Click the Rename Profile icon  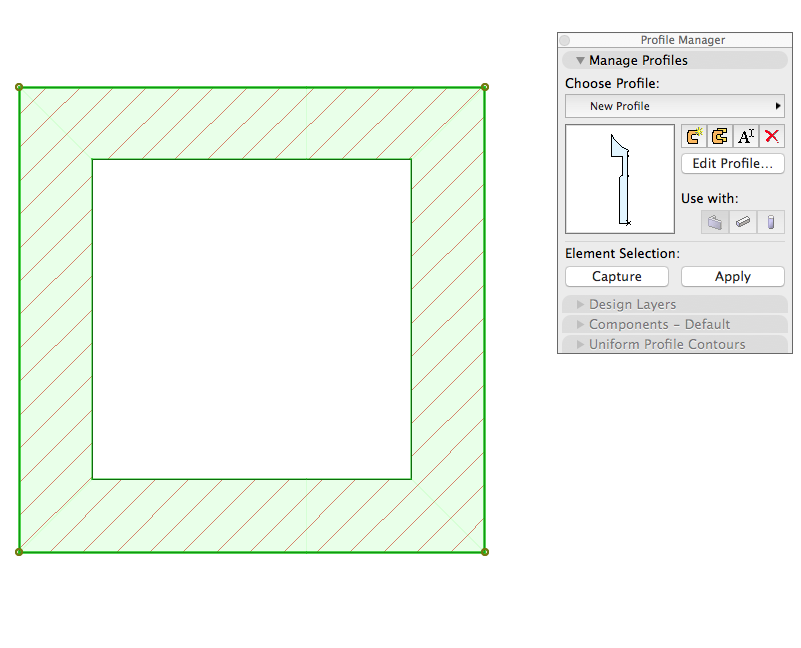click(746, 136)
